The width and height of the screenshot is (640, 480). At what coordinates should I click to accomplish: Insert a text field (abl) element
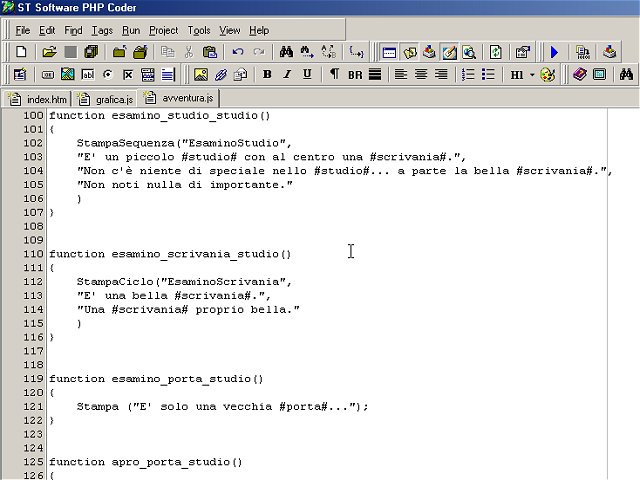click(88, 74)
